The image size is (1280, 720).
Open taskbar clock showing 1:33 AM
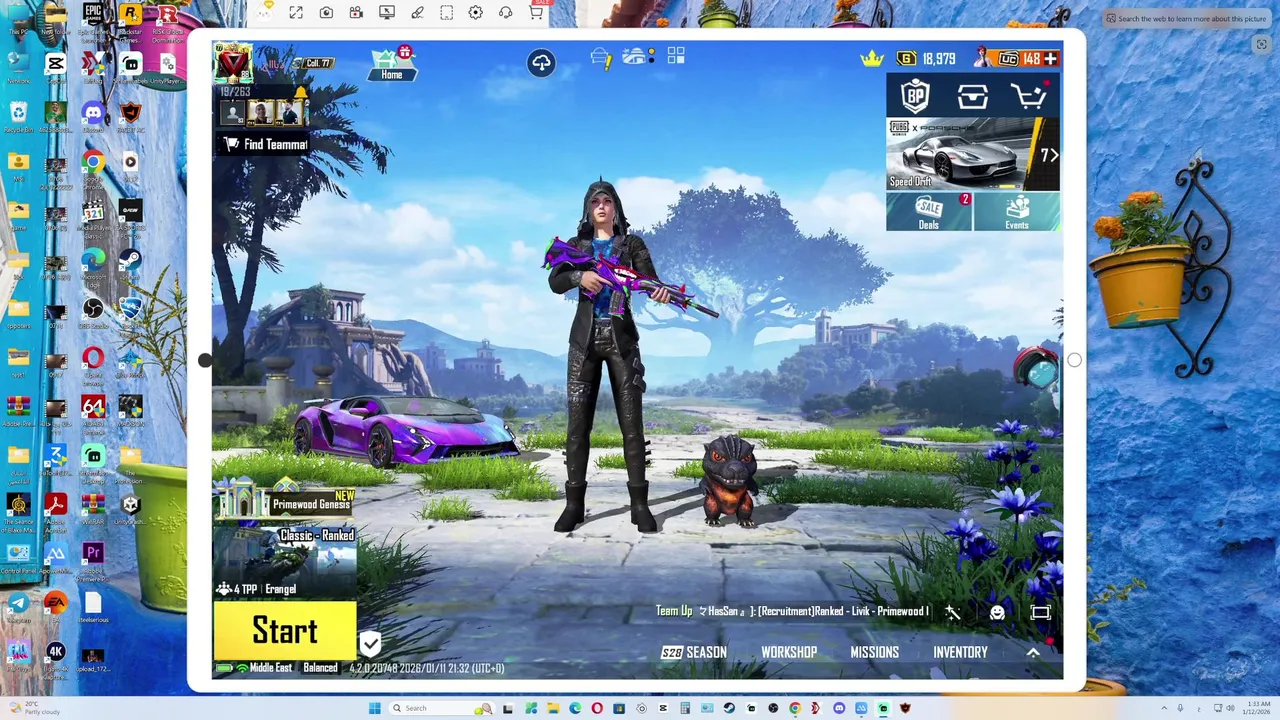click(x=1257, y=708)
